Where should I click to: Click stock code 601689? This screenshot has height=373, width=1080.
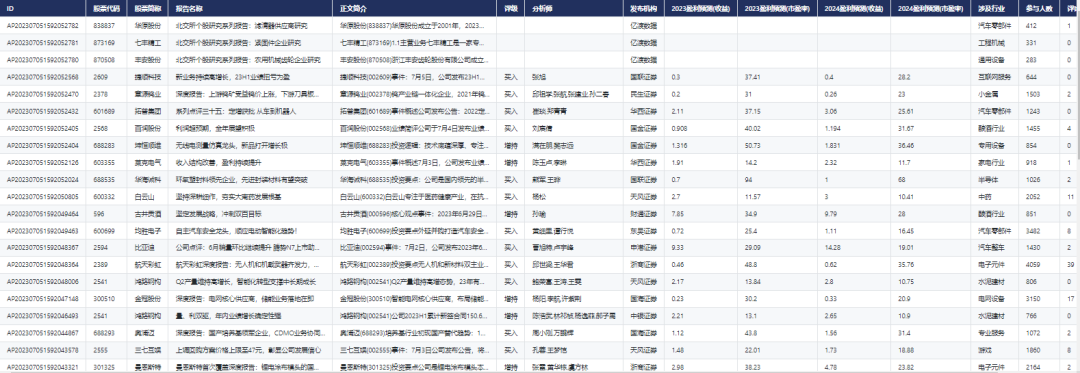103,111
